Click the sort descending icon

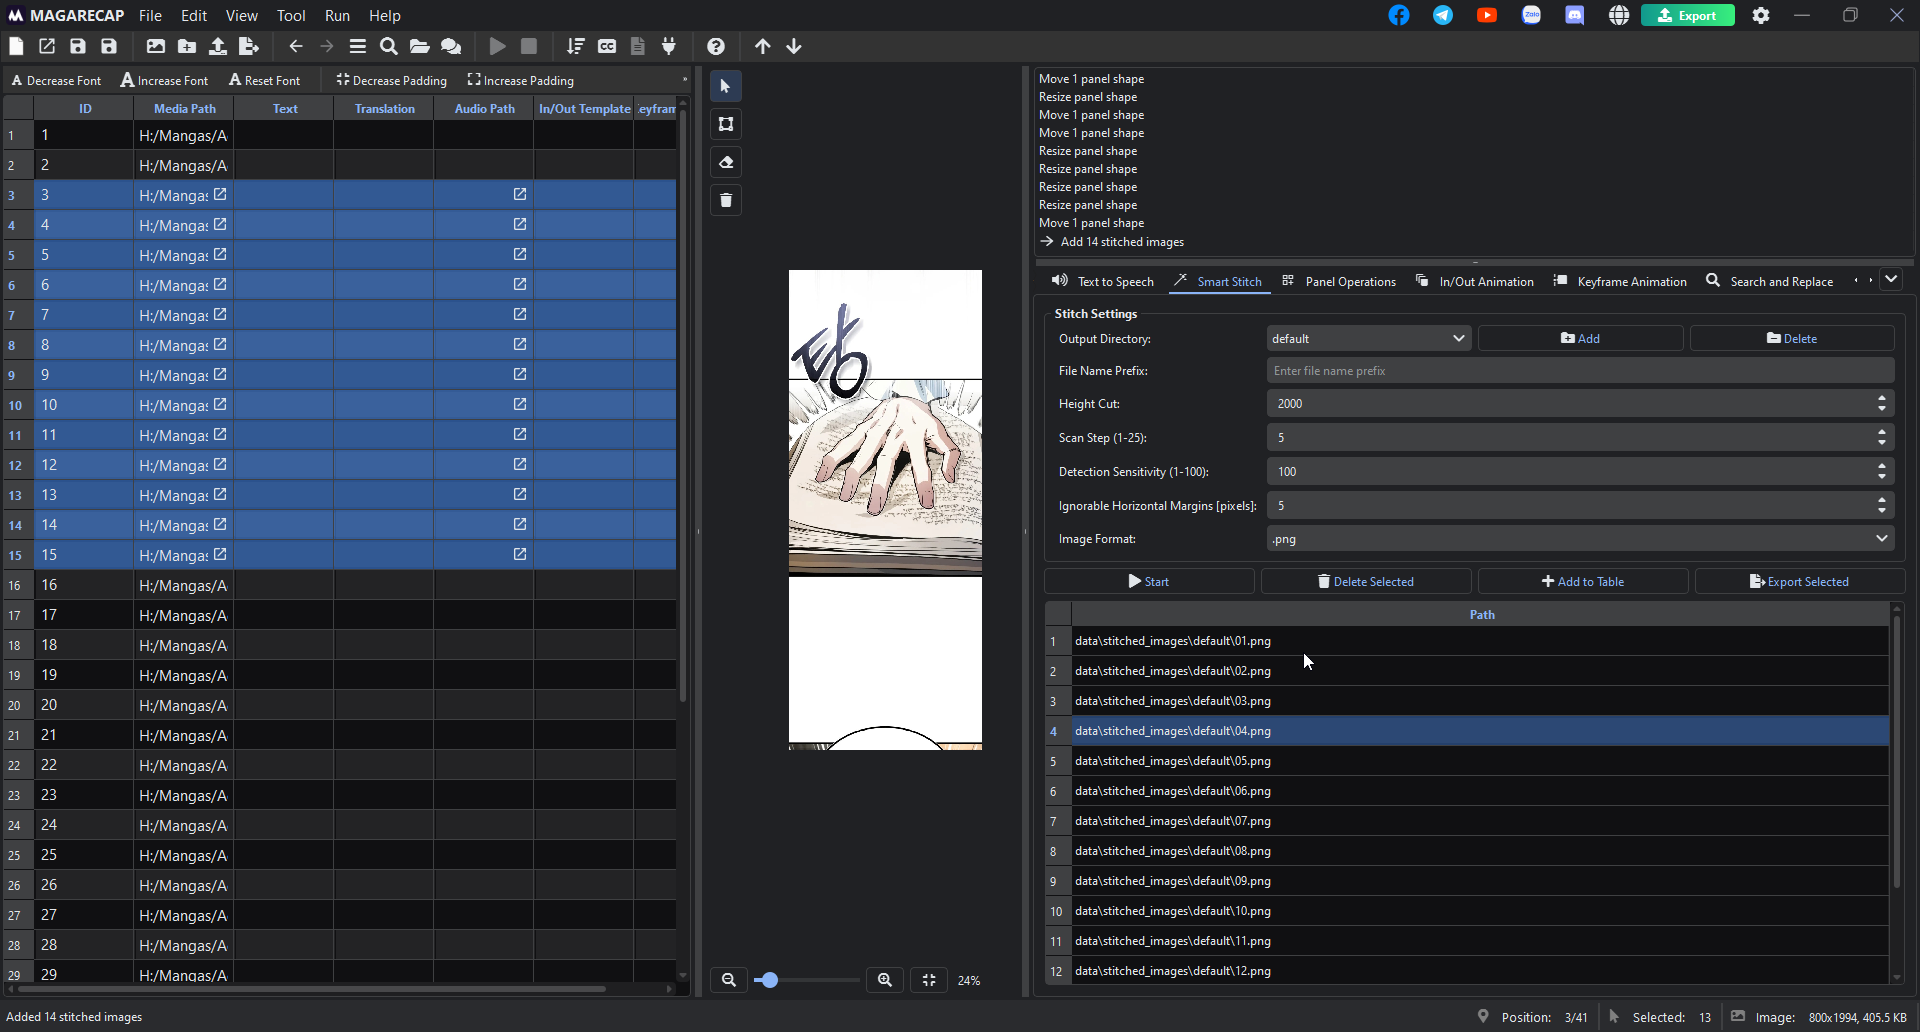[x=575, y=46]
